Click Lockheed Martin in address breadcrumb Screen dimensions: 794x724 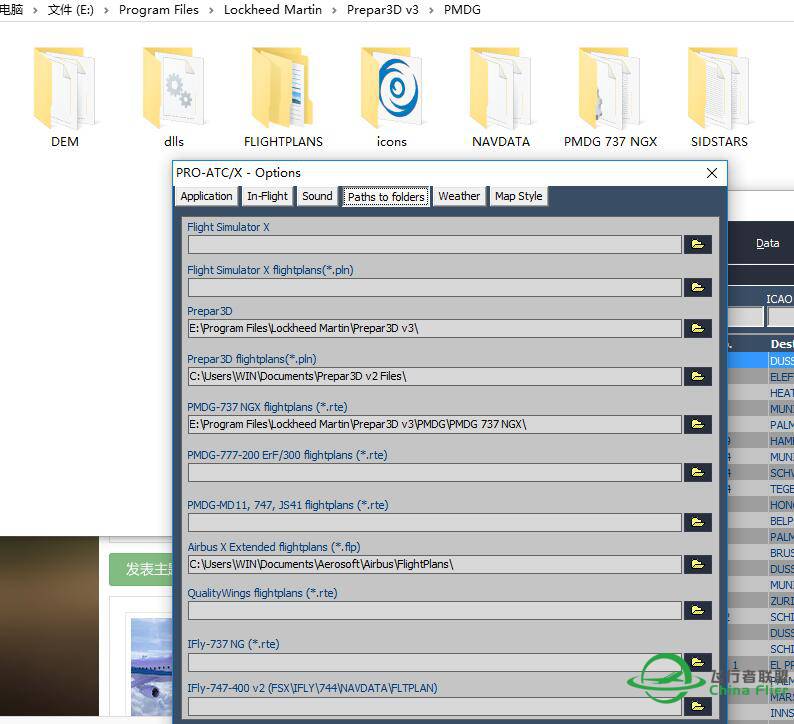[273, 10]
